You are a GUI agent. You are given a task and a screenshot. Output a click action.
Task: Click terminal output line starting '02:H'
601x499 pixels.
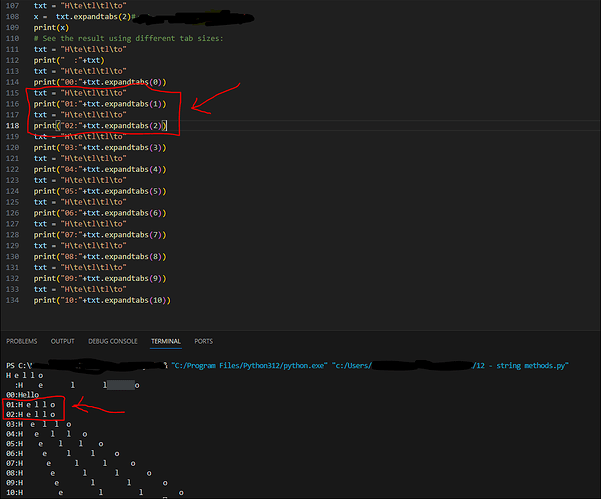click(31, 414)
